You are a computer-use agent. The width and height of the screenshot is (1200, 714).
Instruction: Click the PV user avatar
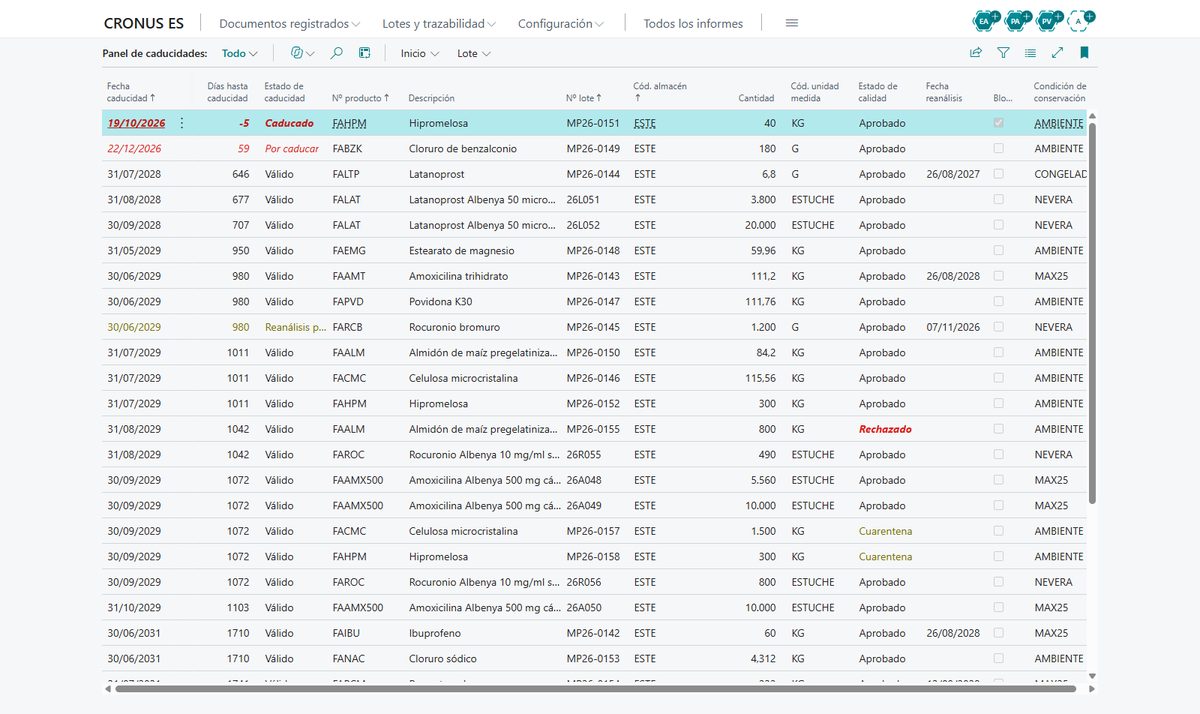click(1047, 20)
